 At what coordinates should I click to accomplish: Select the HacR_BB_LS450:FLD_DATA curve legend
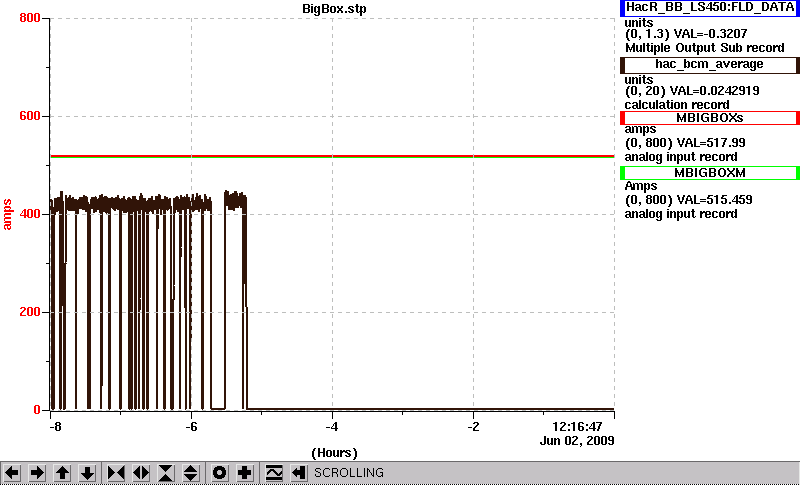point(710,8)
